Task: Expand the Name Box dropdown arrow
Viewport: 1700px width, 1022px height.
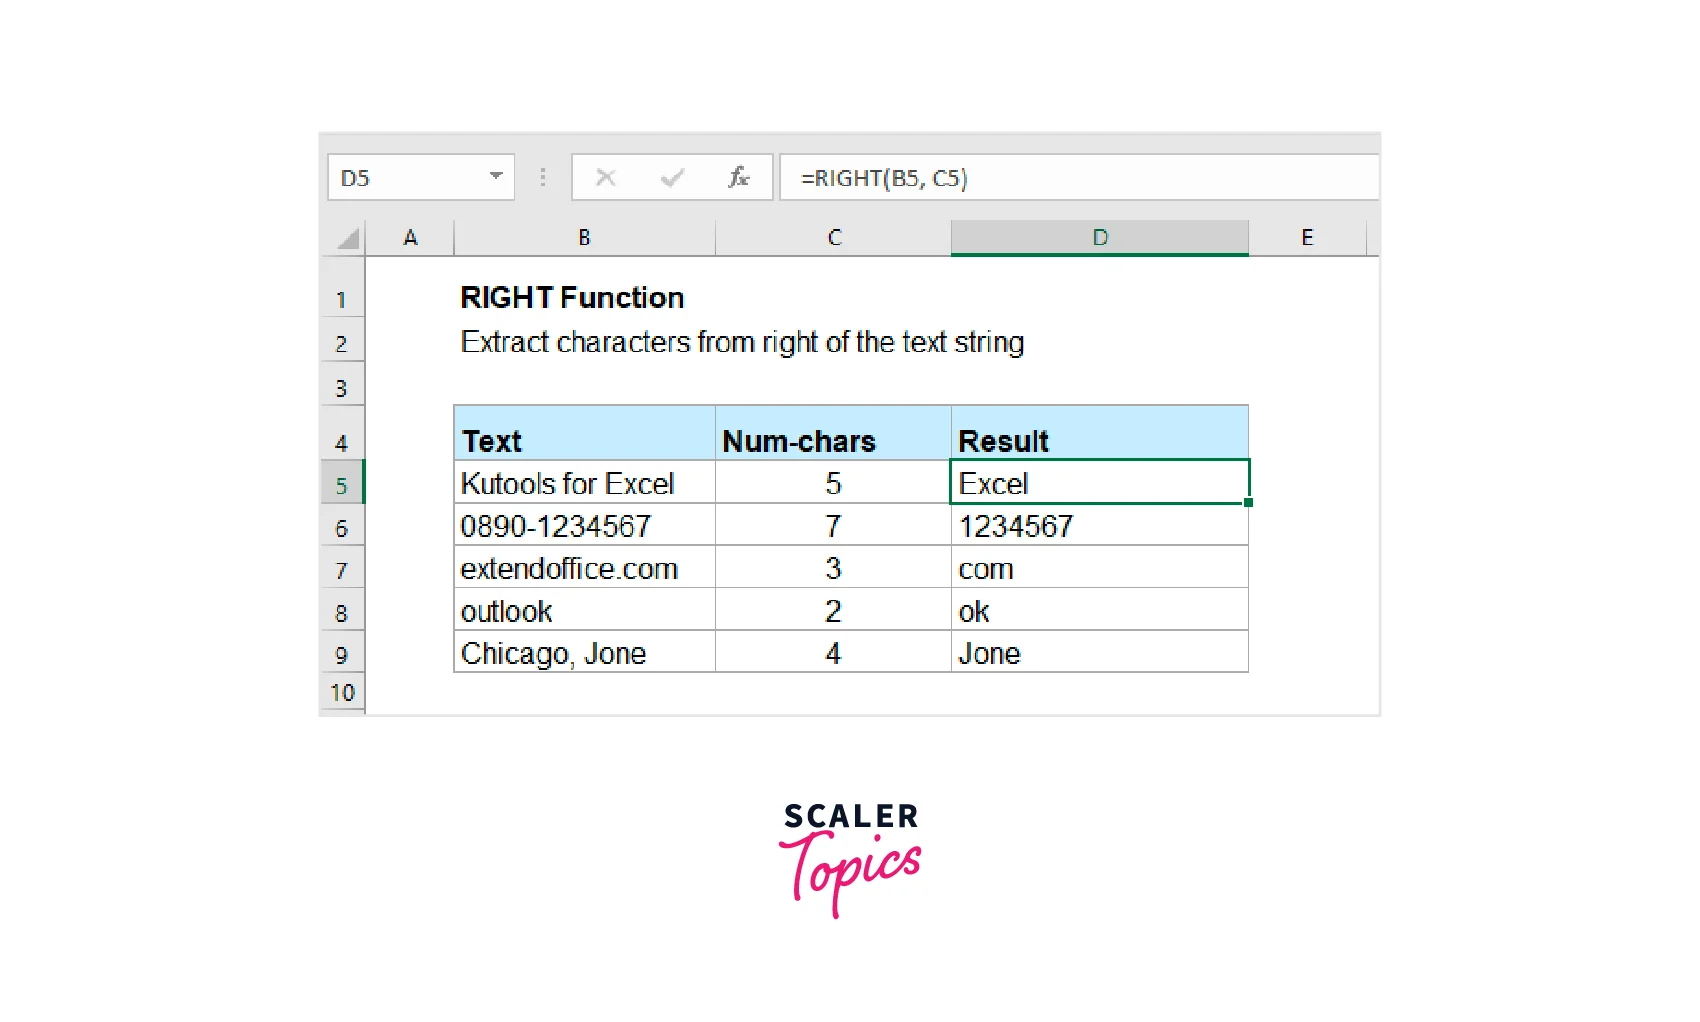Action: (495, 177)
